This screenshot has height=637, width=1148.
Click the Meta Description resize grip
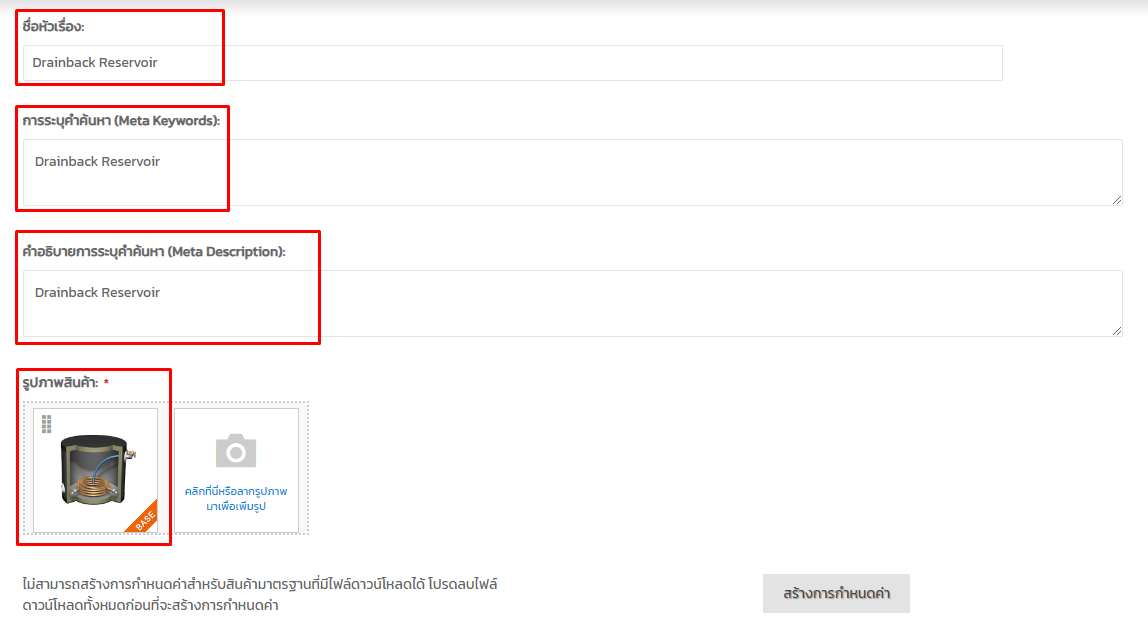tap(1116, 331)
